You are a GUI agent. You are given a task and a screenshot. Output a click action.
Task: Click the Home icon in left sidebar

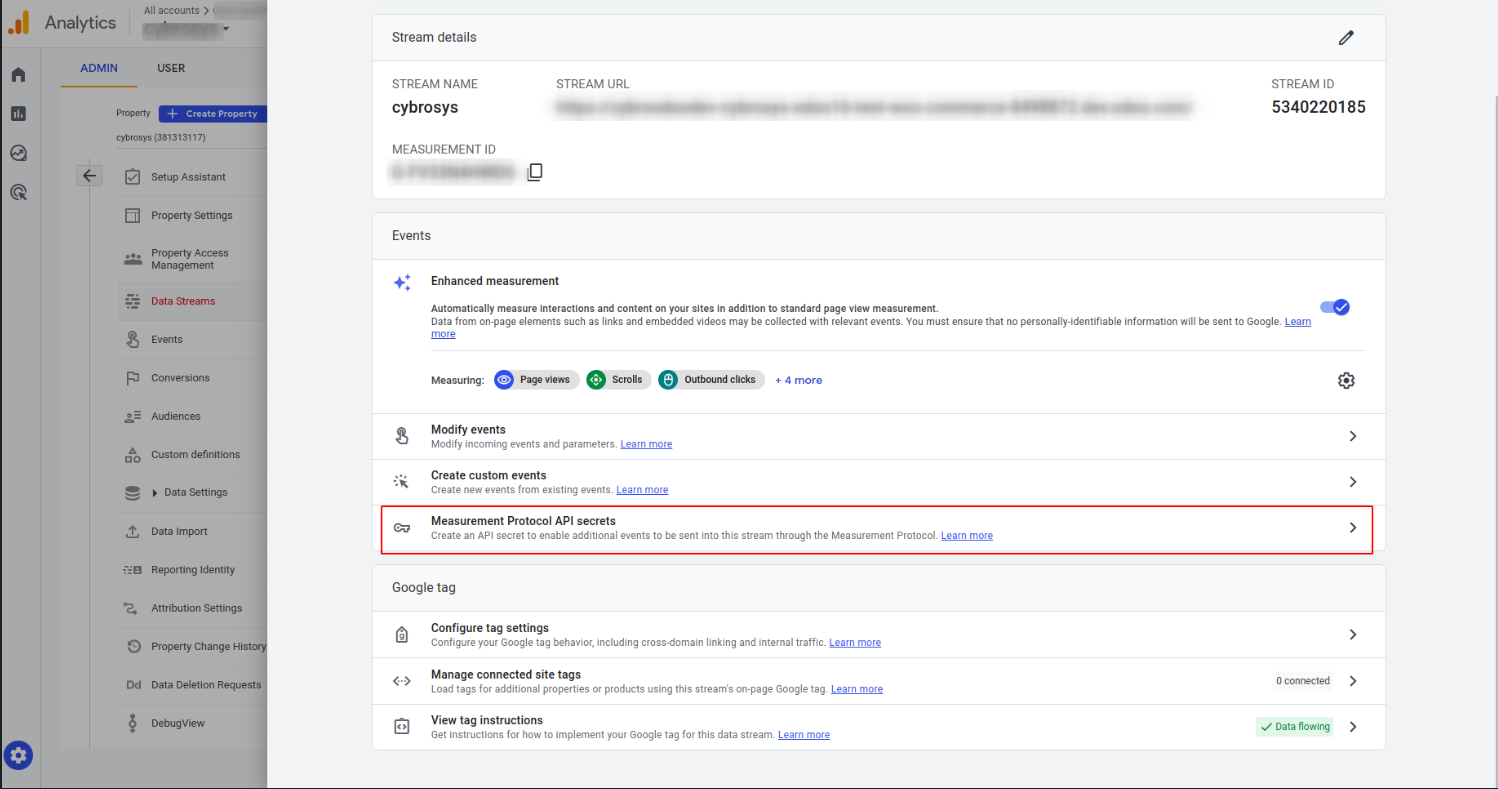18,75
